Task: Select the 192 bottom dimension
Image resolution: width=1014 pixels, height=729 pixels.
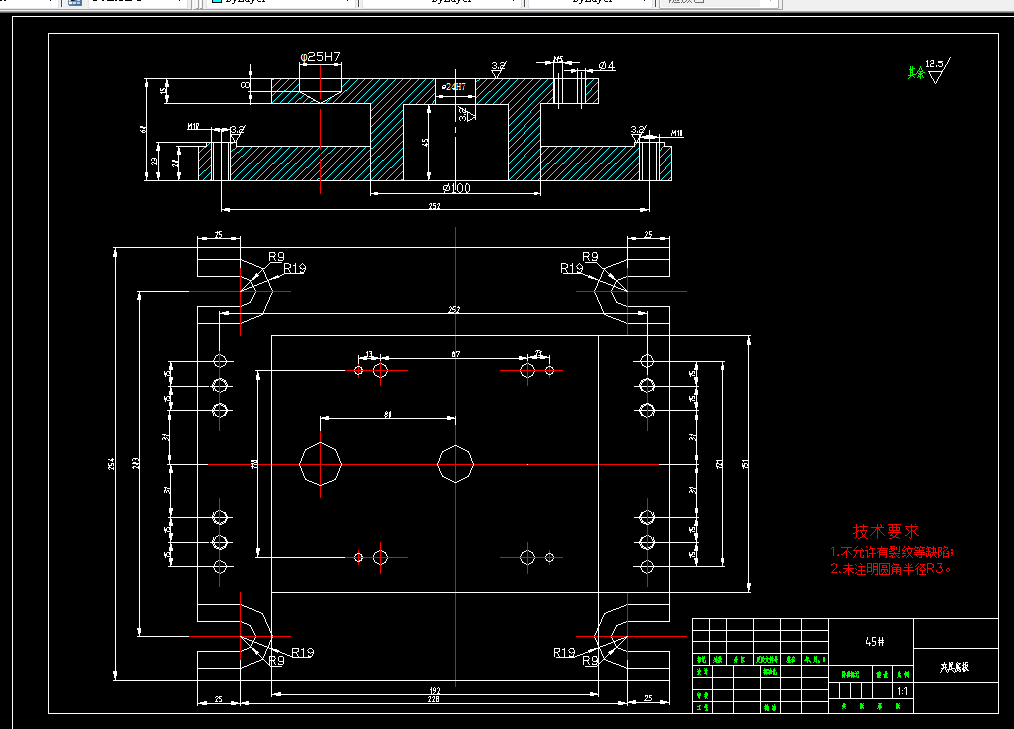Action: click(x=435, y=690)
